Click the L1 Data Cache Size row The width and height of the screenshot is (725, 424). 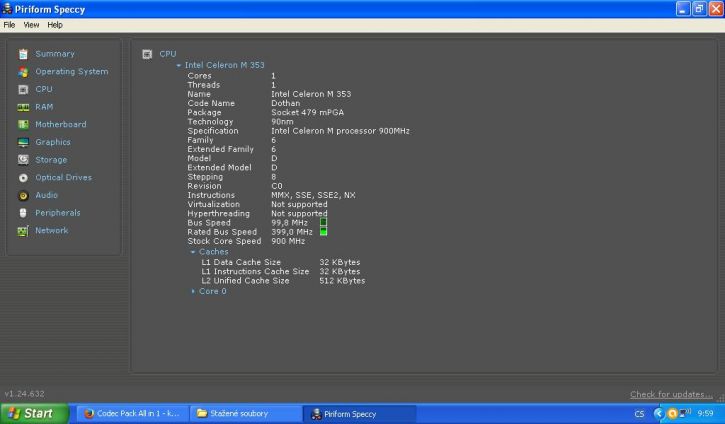coord(281,262)
